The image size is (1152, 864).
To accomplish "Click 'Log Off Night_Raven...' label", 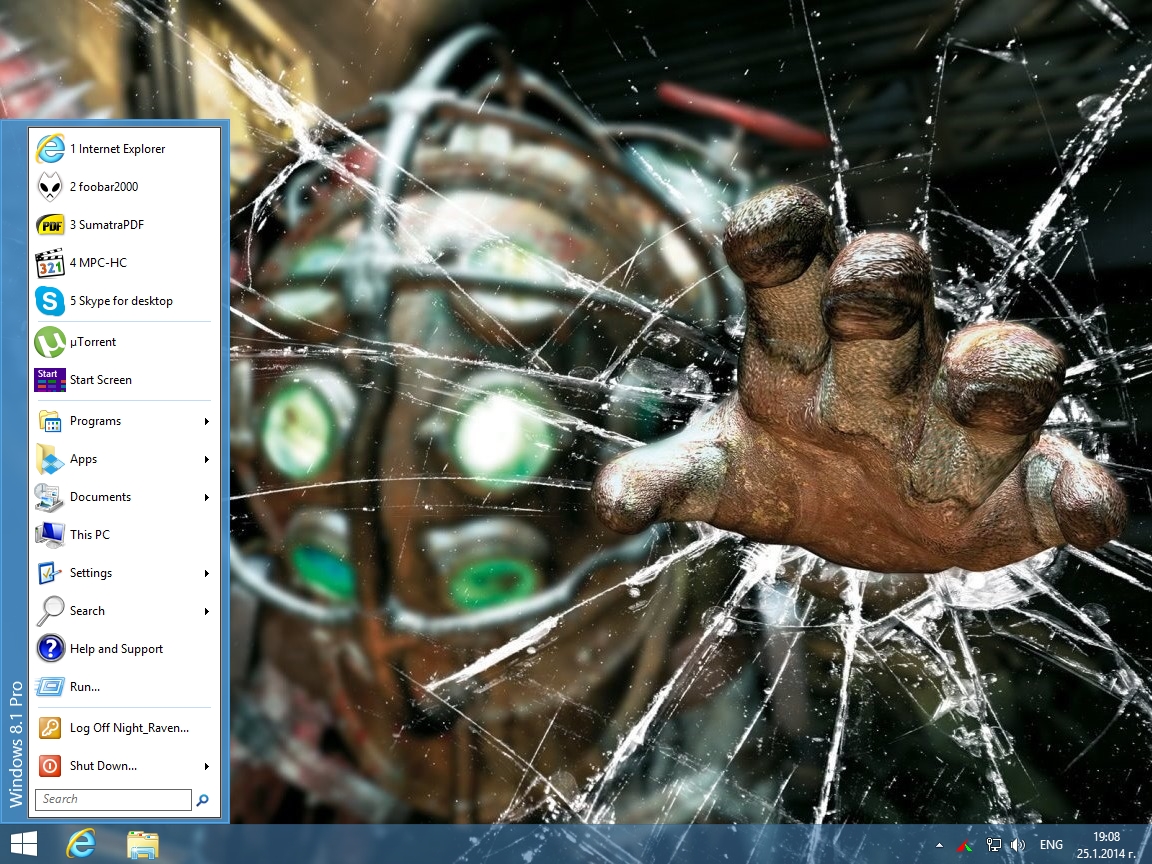I will click(129, 728).
